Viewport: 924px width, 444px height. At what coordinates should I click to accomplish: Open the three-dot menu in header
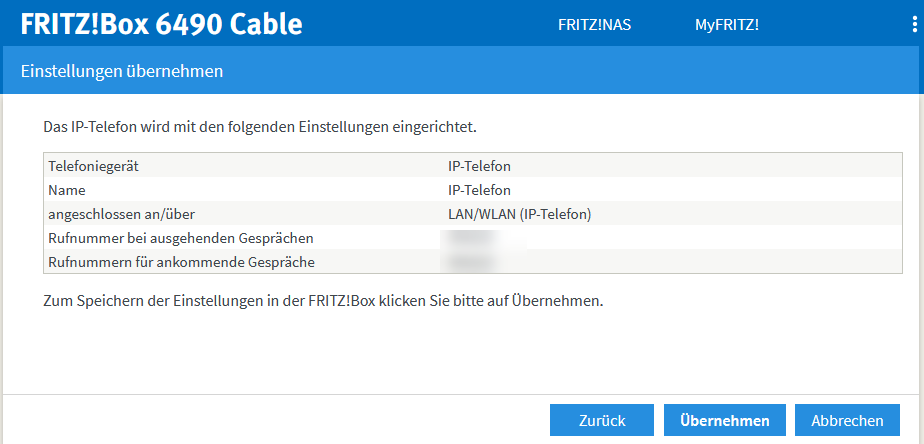click(x=914, y=25)
